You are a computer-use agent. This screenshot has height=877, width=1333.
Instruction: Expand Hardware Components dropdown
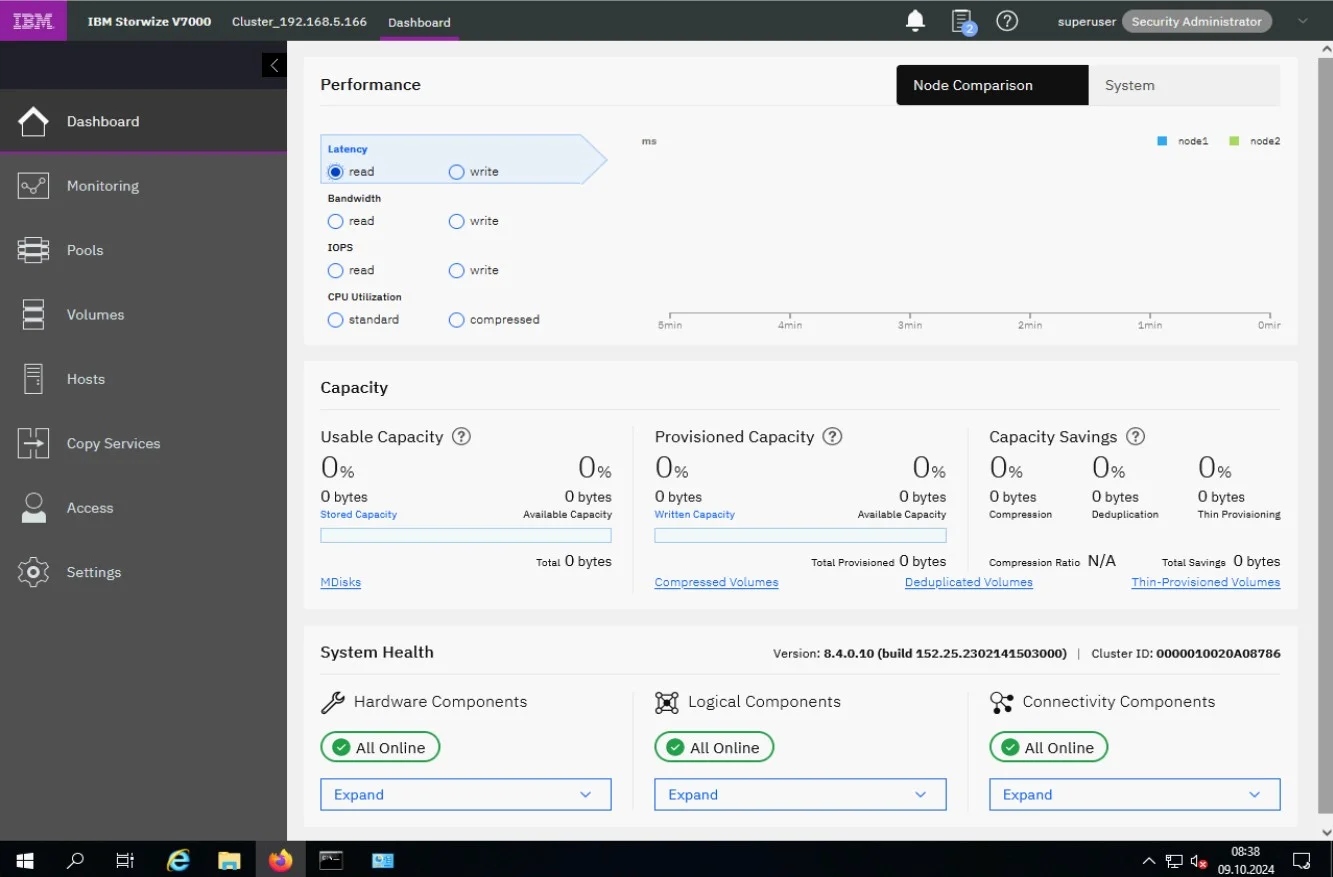point(465,795)
